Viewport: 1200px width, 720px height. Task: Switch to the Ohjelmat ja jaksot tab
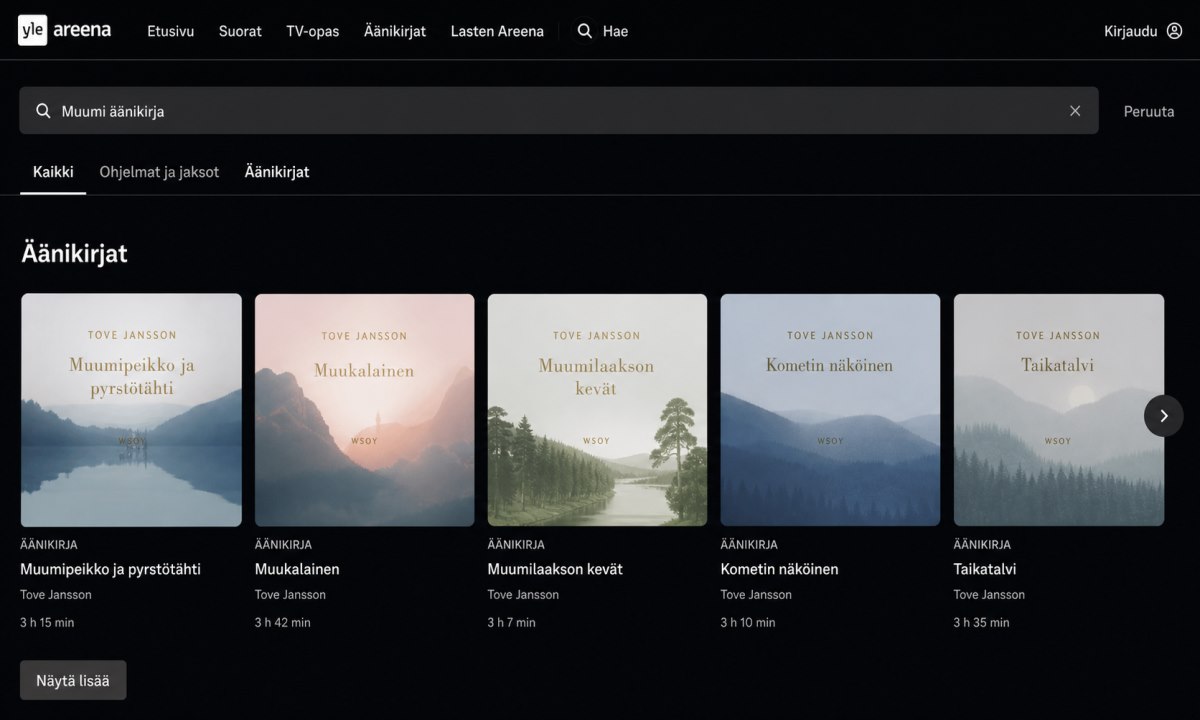coord(159,172)
